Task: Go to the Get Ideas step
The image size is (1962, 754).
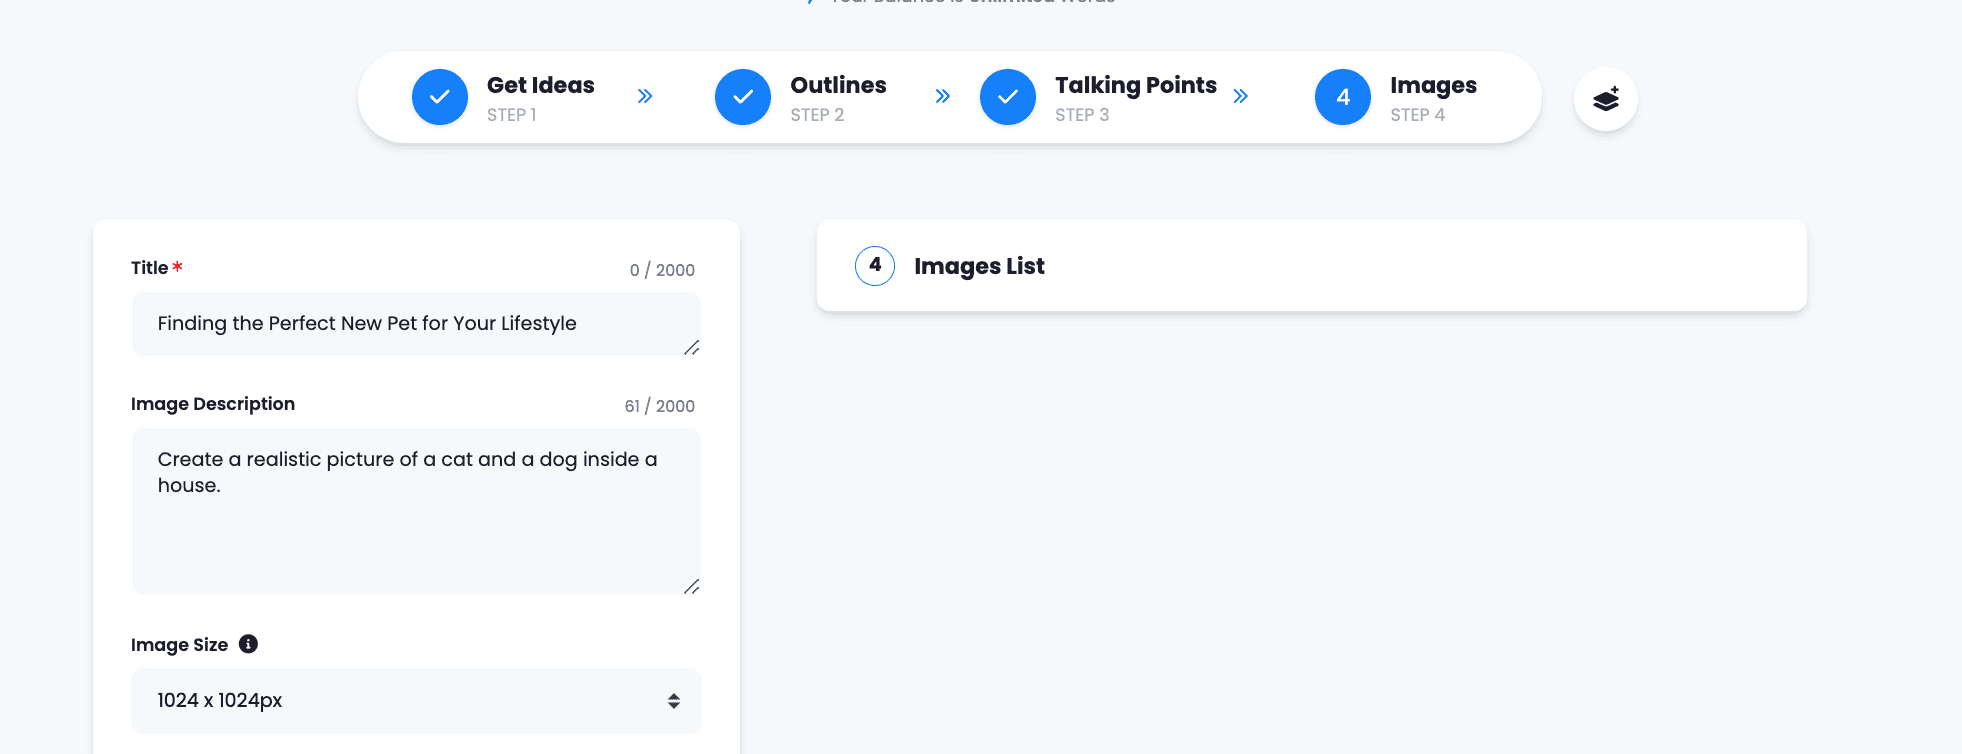Action: tap(540, 86)
